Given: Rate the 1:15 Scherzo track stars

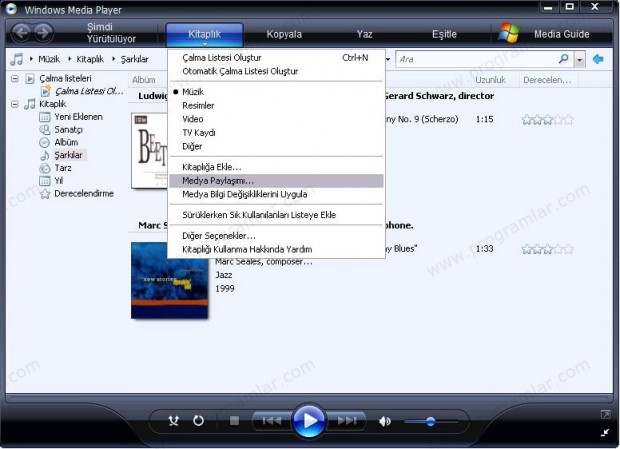Looking at the screenshot, I should click(547, 119).
